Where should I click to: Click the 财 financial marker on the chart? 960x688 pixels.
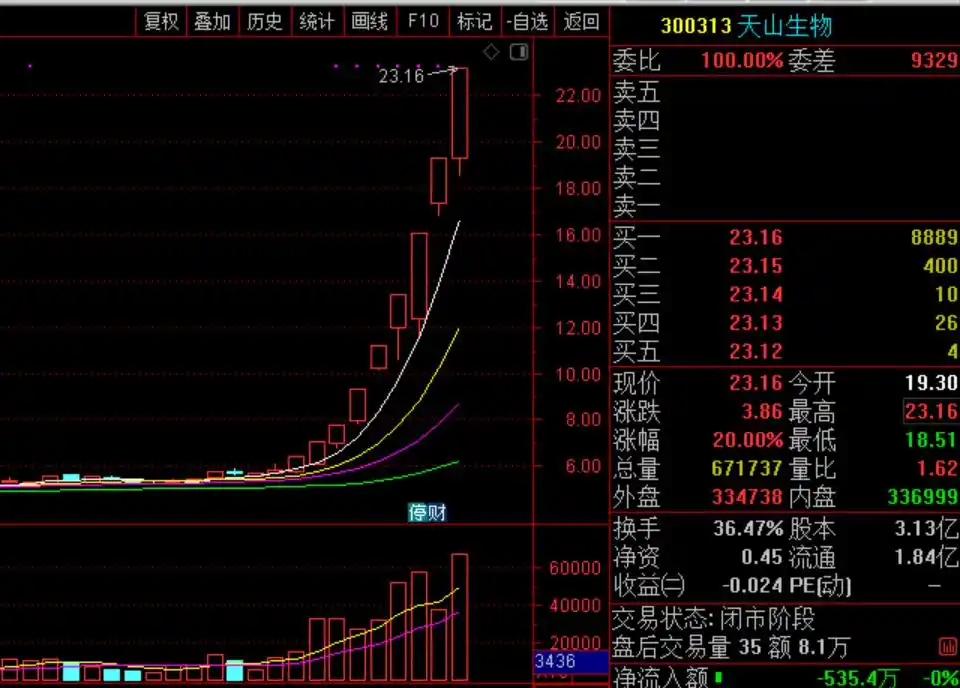tap(437, 512)
